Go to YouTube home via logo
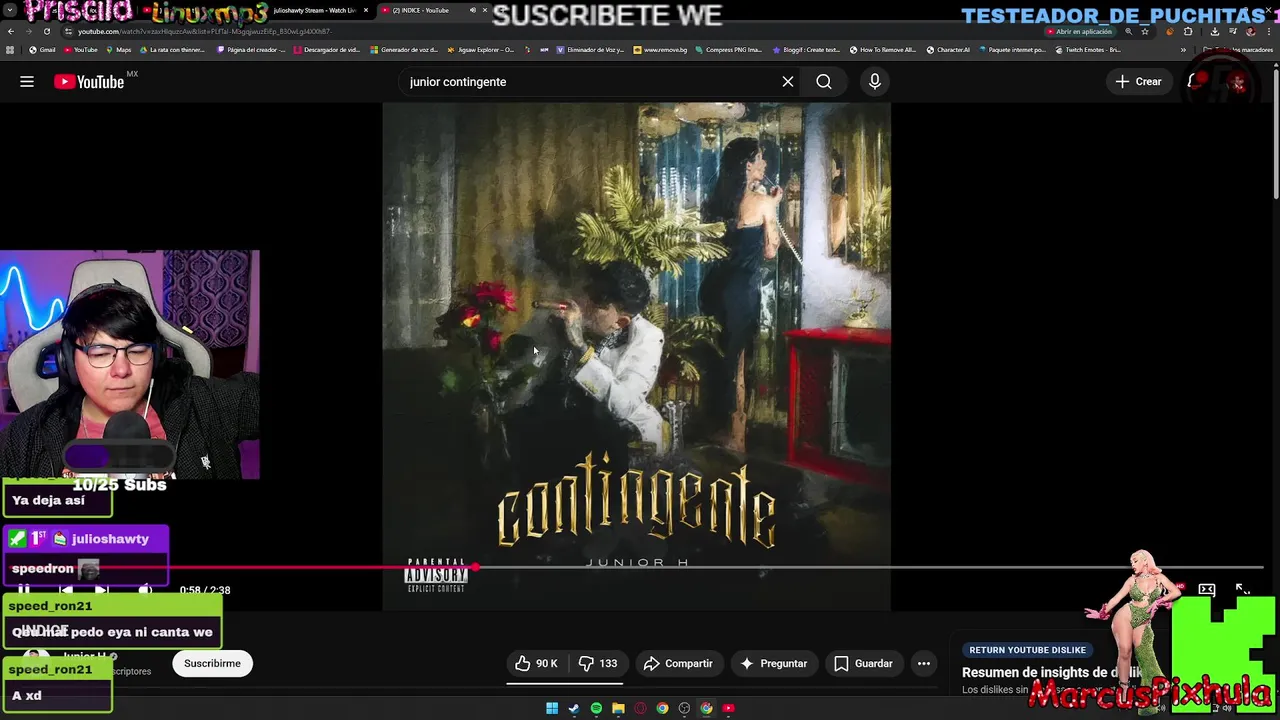Viewport: 1280px width, 720px height. tap(90, 82)
